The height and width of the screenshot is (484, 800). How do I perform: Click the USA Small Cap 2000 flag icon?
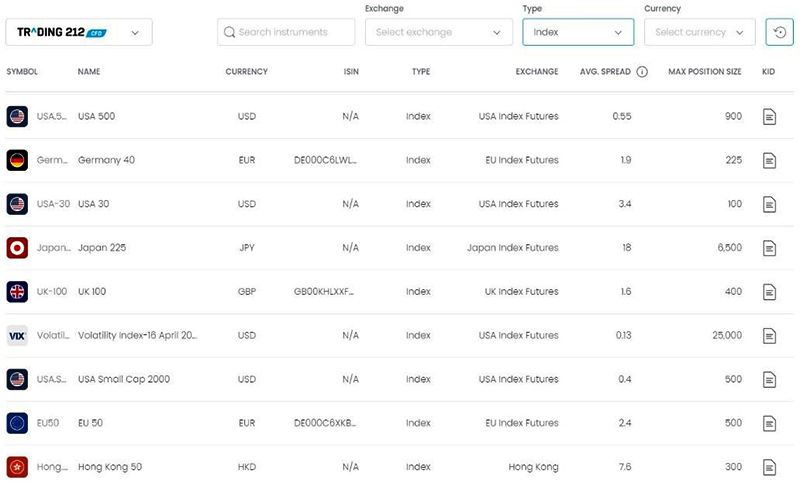pos(17,379)
